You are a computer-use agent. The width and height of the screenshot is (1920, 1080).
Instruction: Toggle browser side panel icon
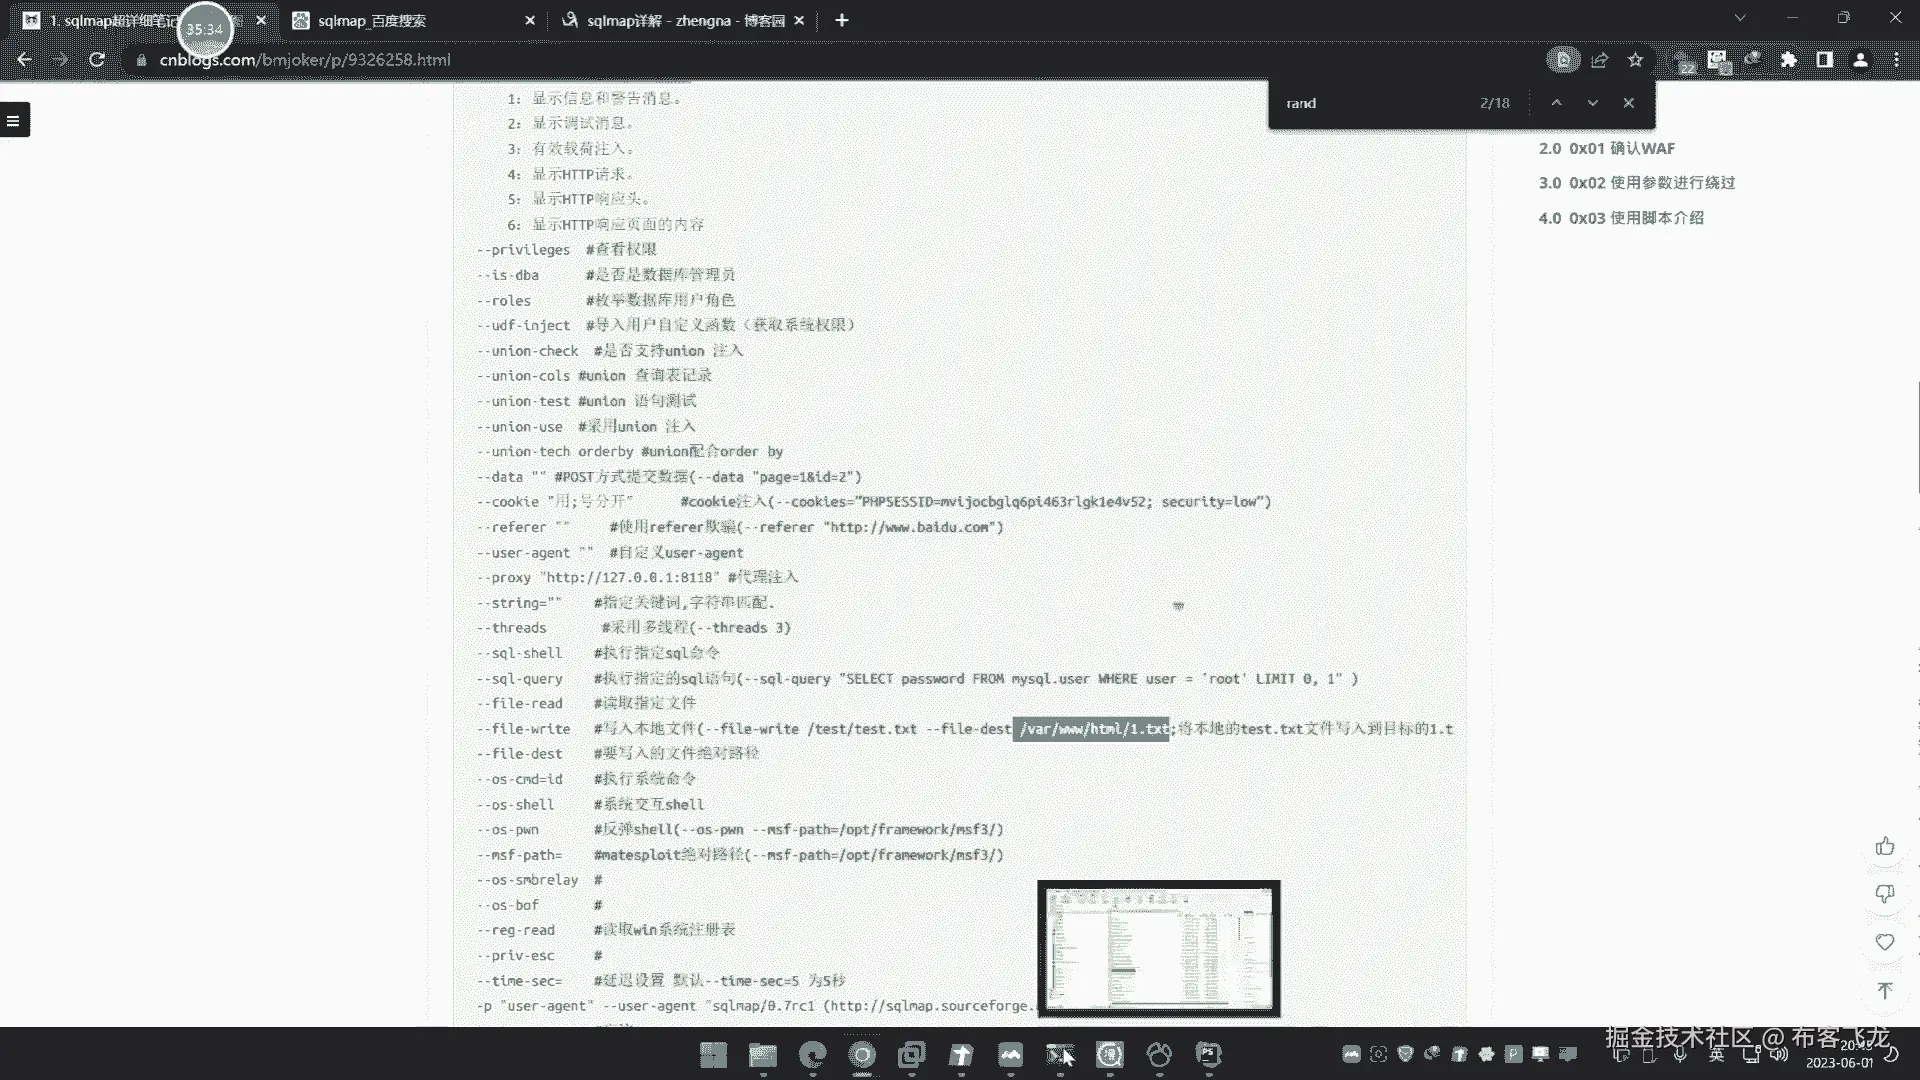coord(1825,60)
